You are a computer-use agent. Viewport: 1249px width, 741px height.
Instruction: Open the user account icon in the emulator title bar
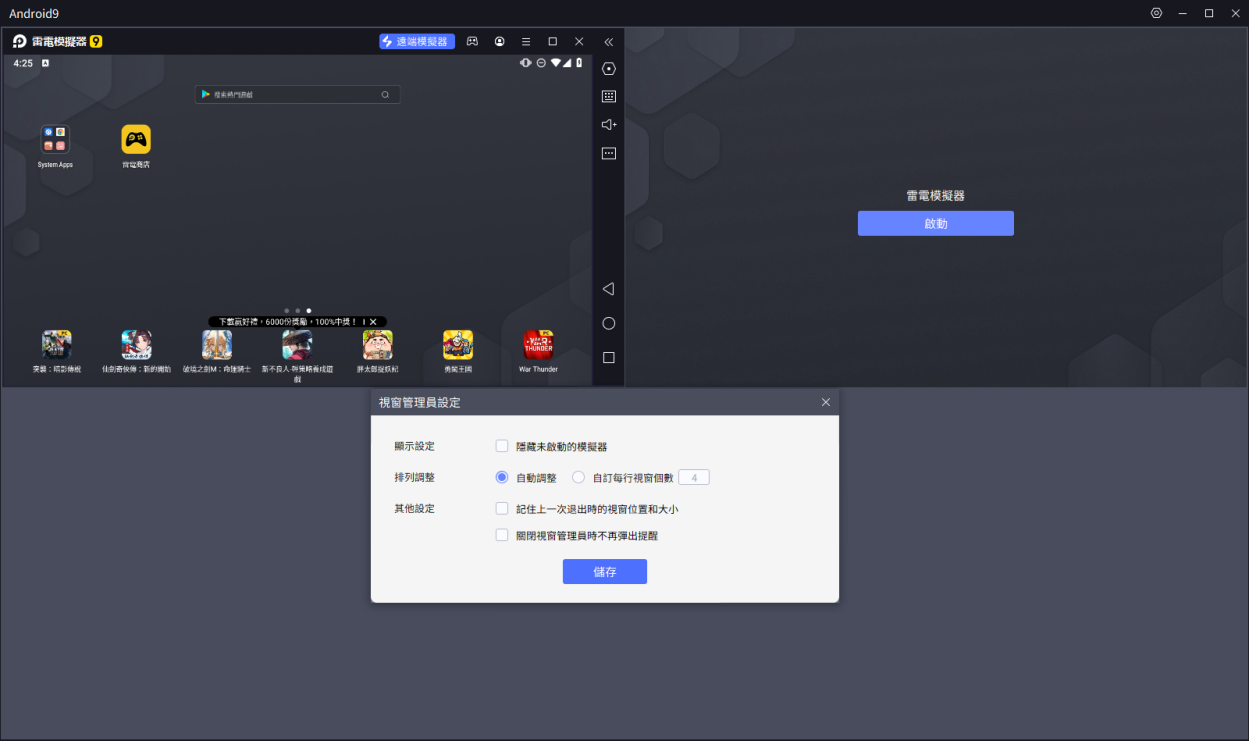coord(499,42)
